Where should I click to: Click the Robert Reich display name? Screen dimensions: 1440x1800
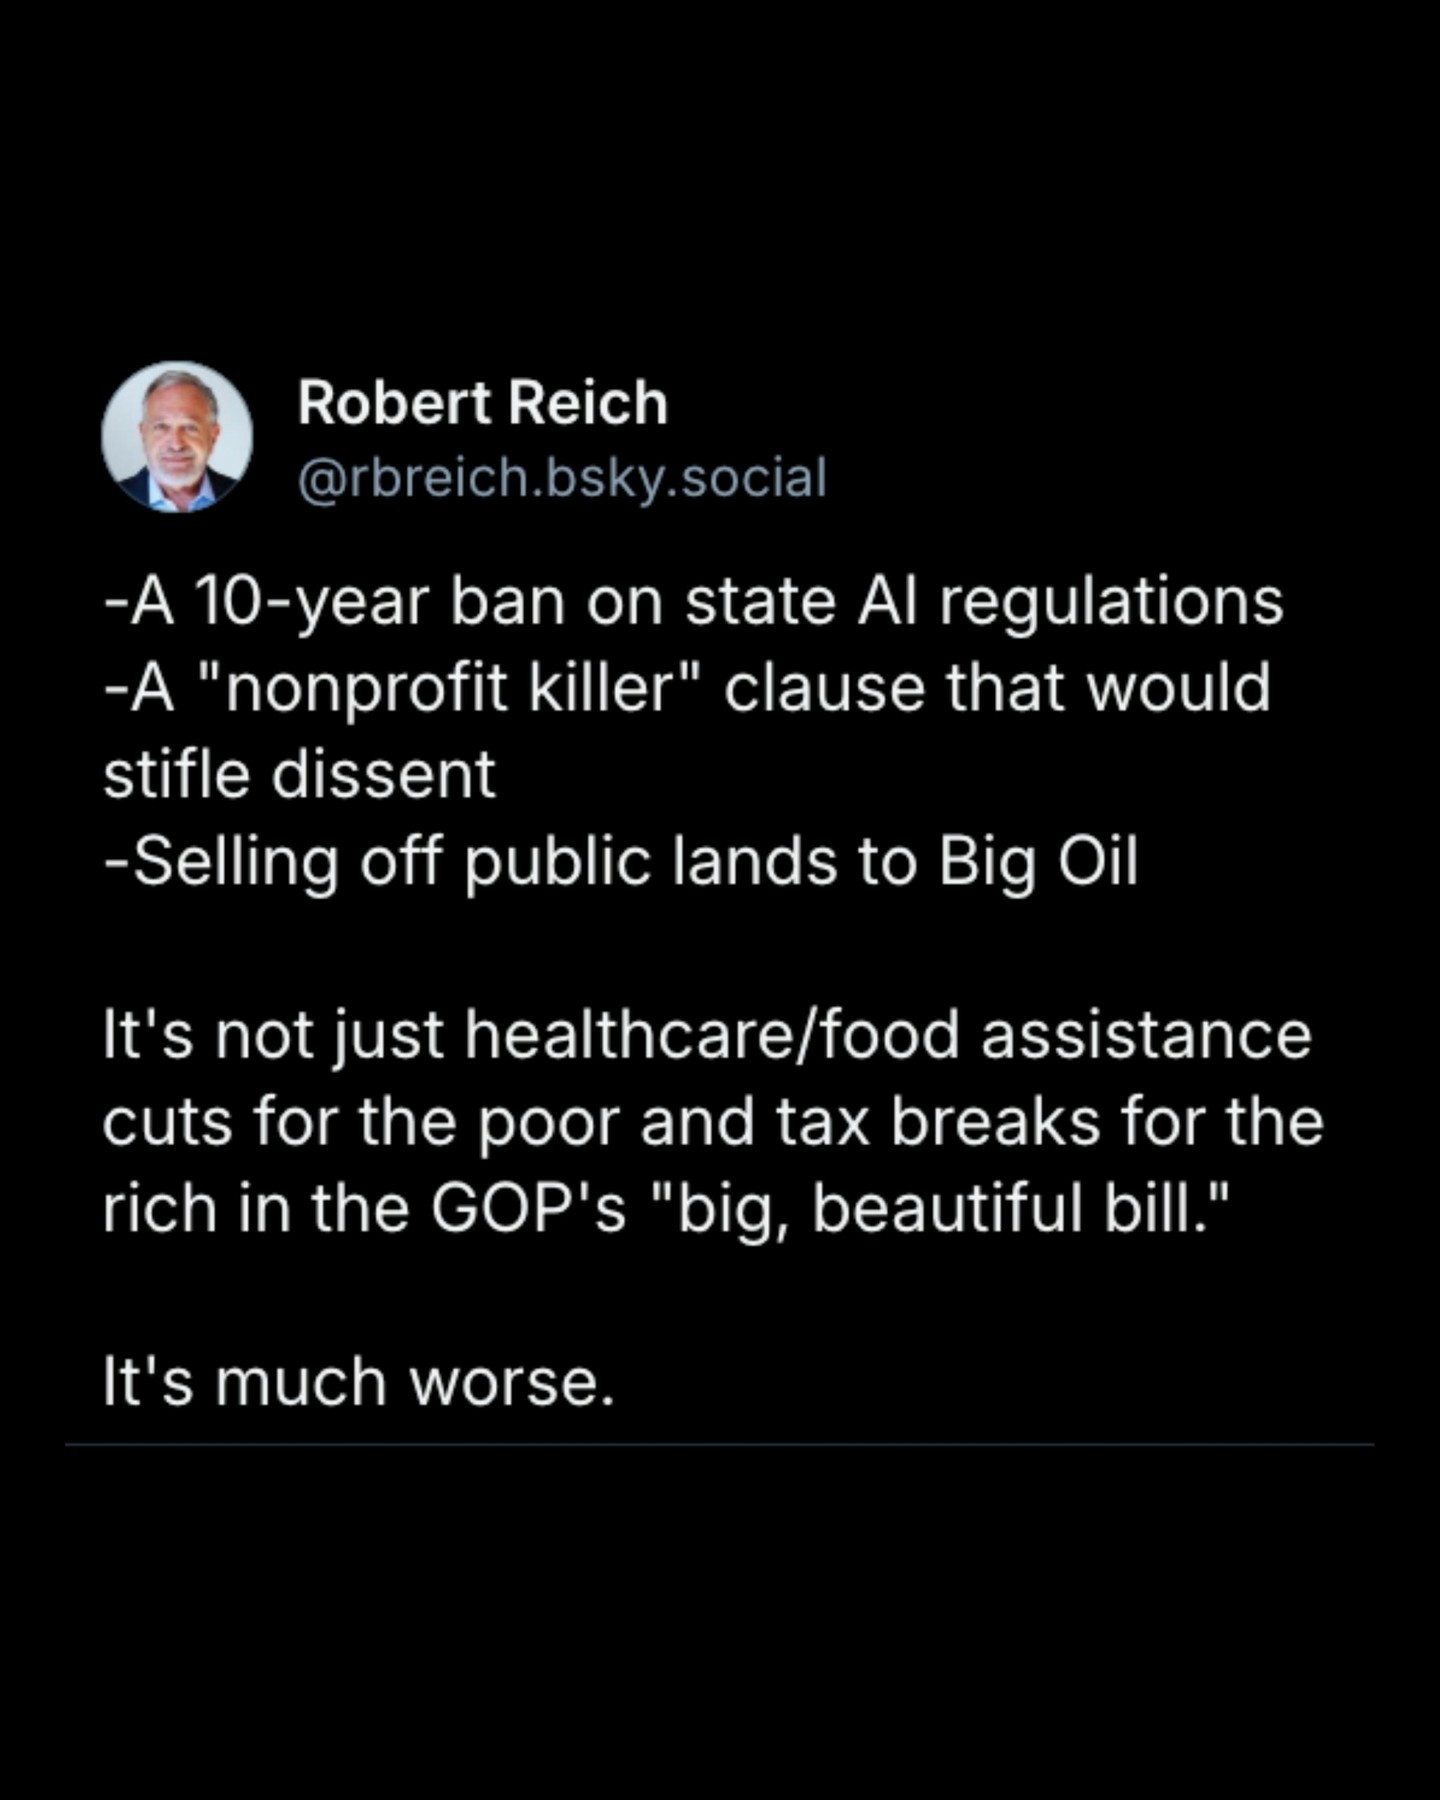482,403
